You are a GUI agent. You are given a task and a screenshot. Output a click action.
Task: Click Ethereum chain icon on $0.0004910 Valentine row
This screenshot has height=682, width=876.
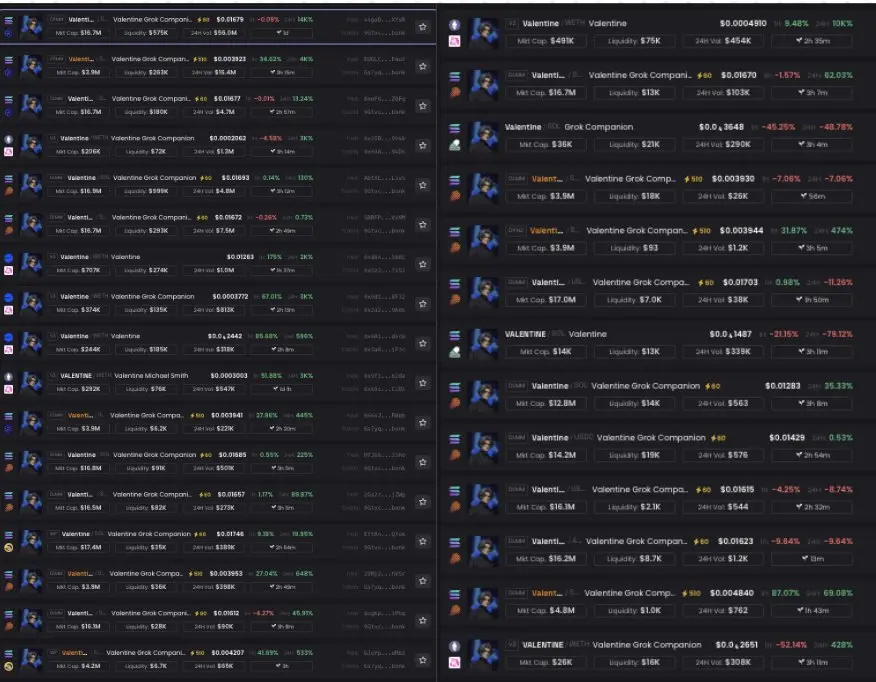tap(455, 25)
